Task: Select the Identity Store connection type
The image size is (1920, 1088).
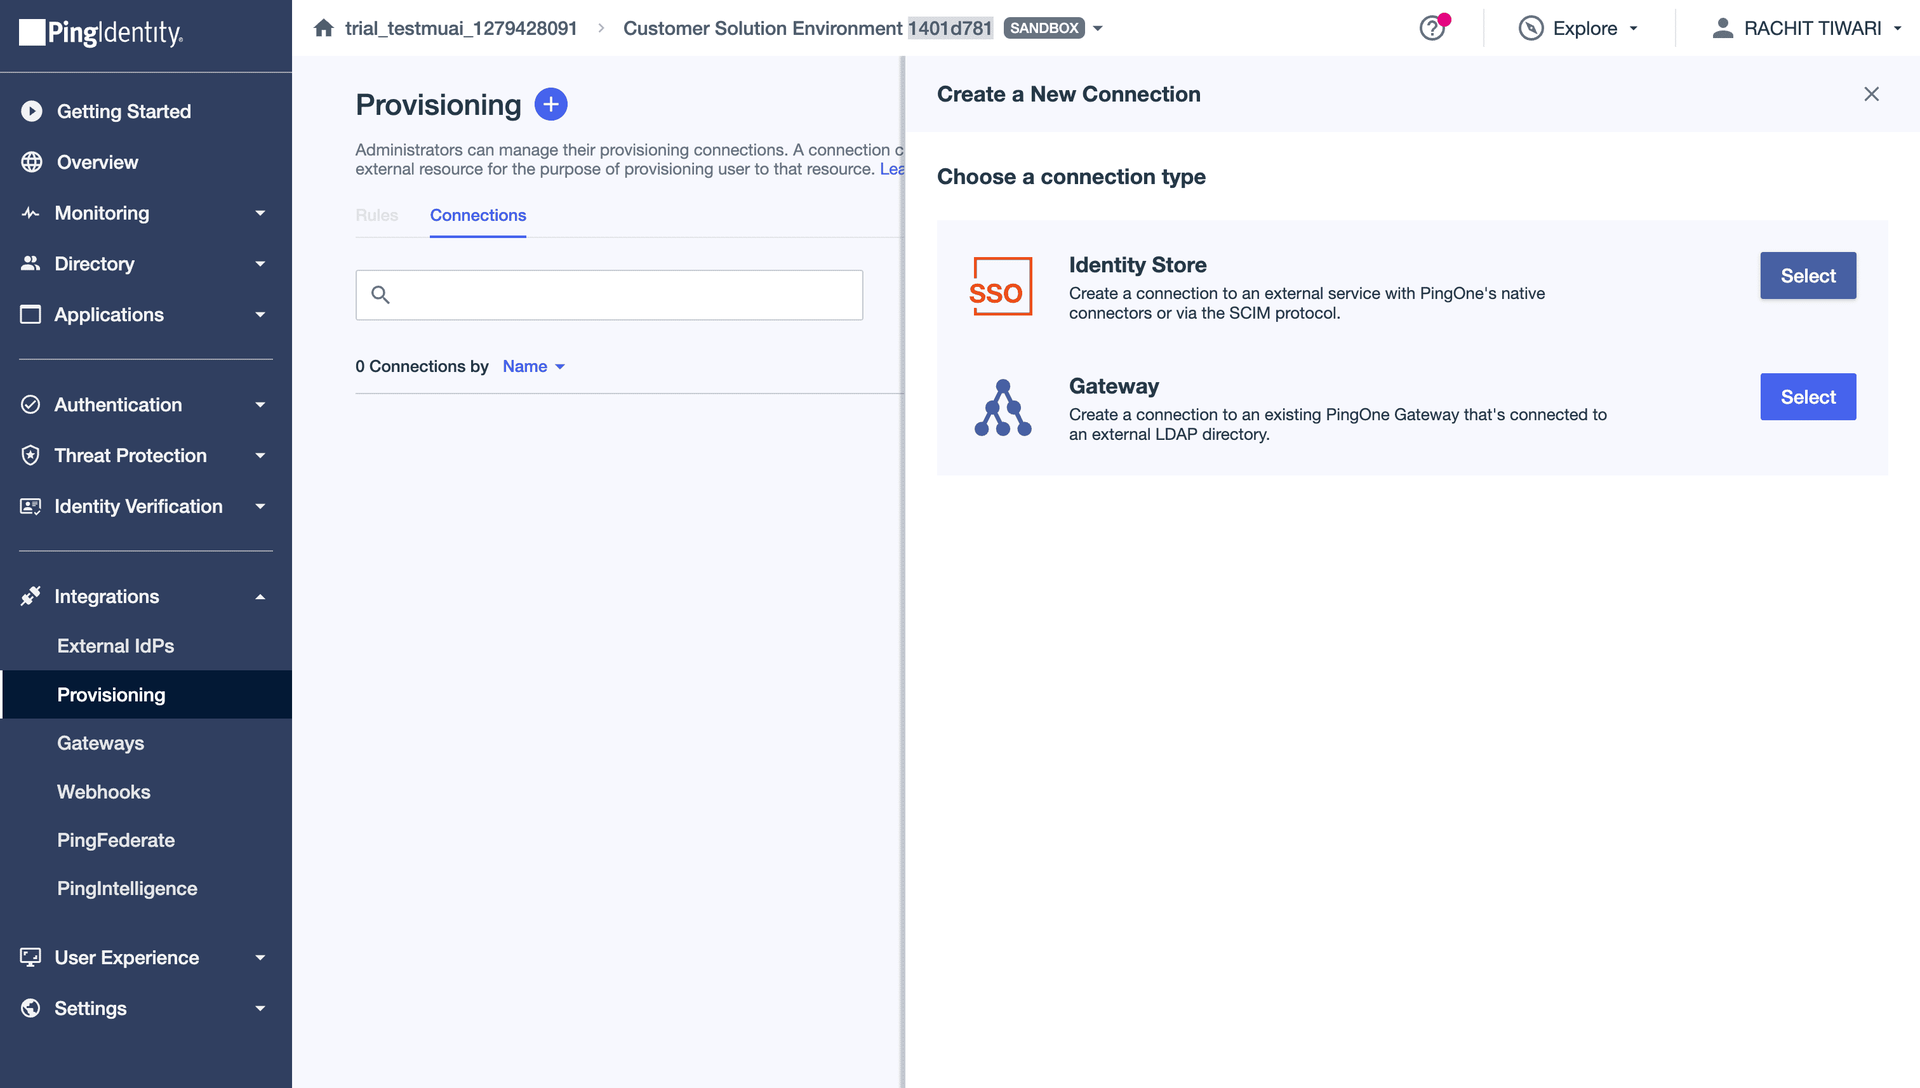Action: tap(1807, 276)
